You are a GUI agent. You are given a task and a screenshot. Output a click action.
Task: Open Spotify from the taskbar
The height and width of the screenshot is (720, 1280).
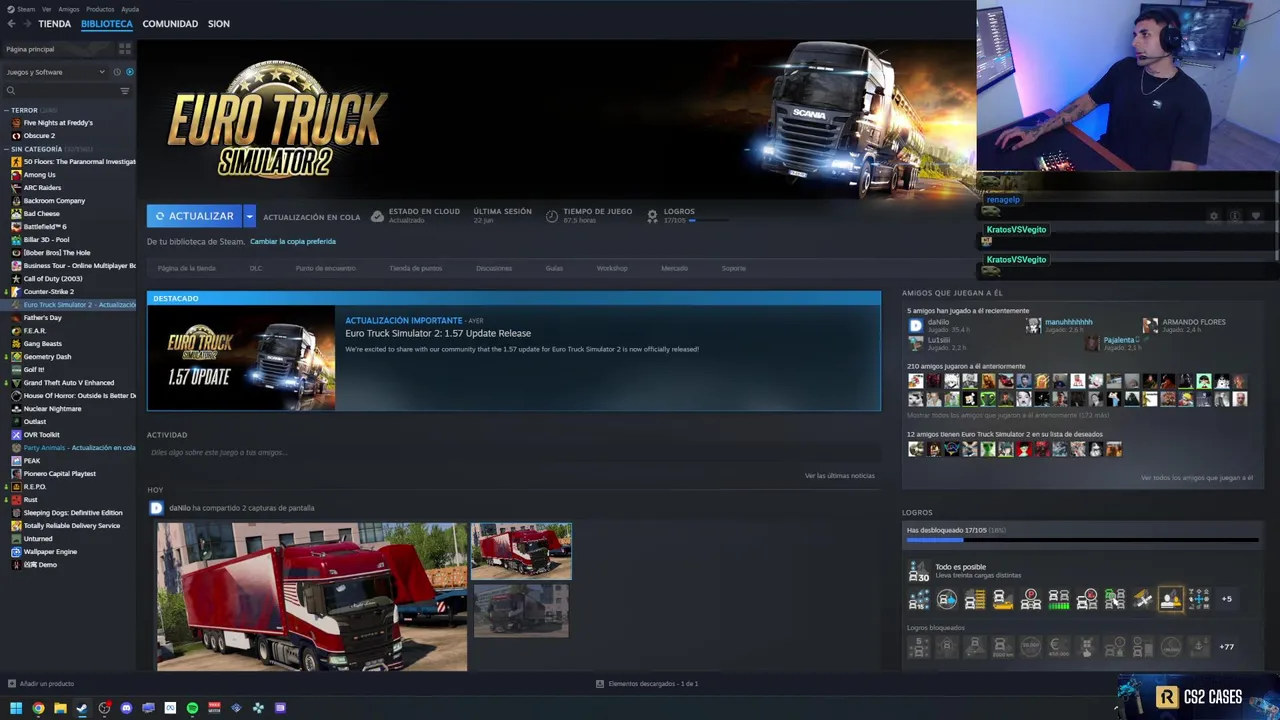[x=192, y=708]
